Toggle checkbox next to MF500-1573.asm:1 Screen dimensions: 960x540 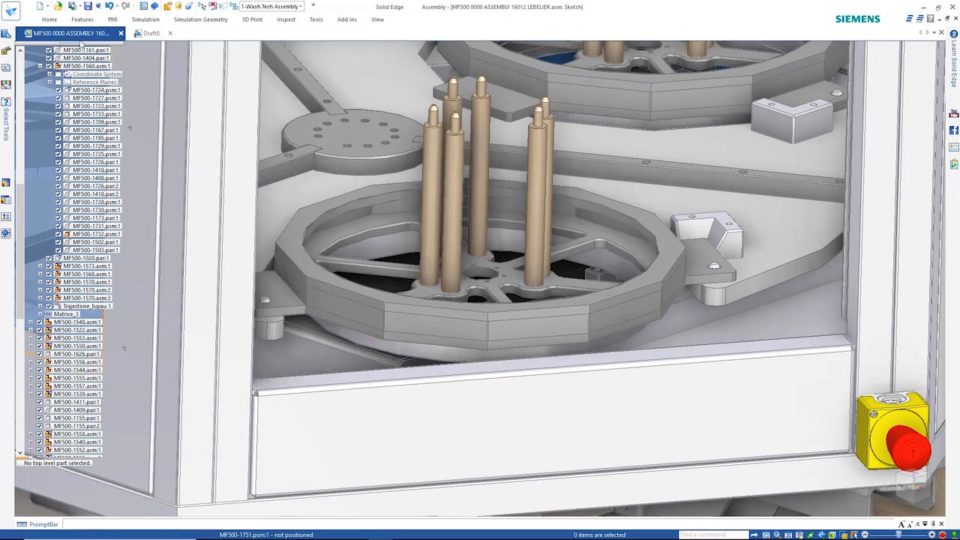pos(49,266)
